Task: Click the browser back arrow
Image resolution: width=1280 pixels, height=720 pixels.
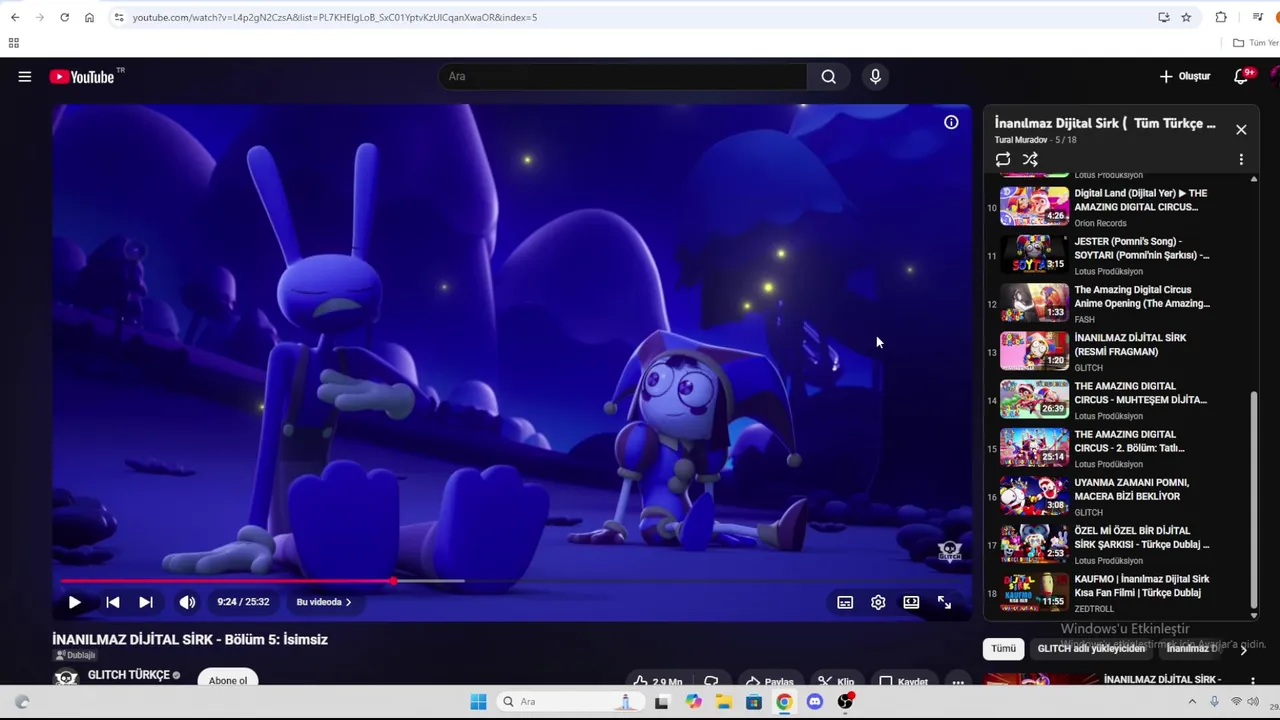Action: pos(15,17)
